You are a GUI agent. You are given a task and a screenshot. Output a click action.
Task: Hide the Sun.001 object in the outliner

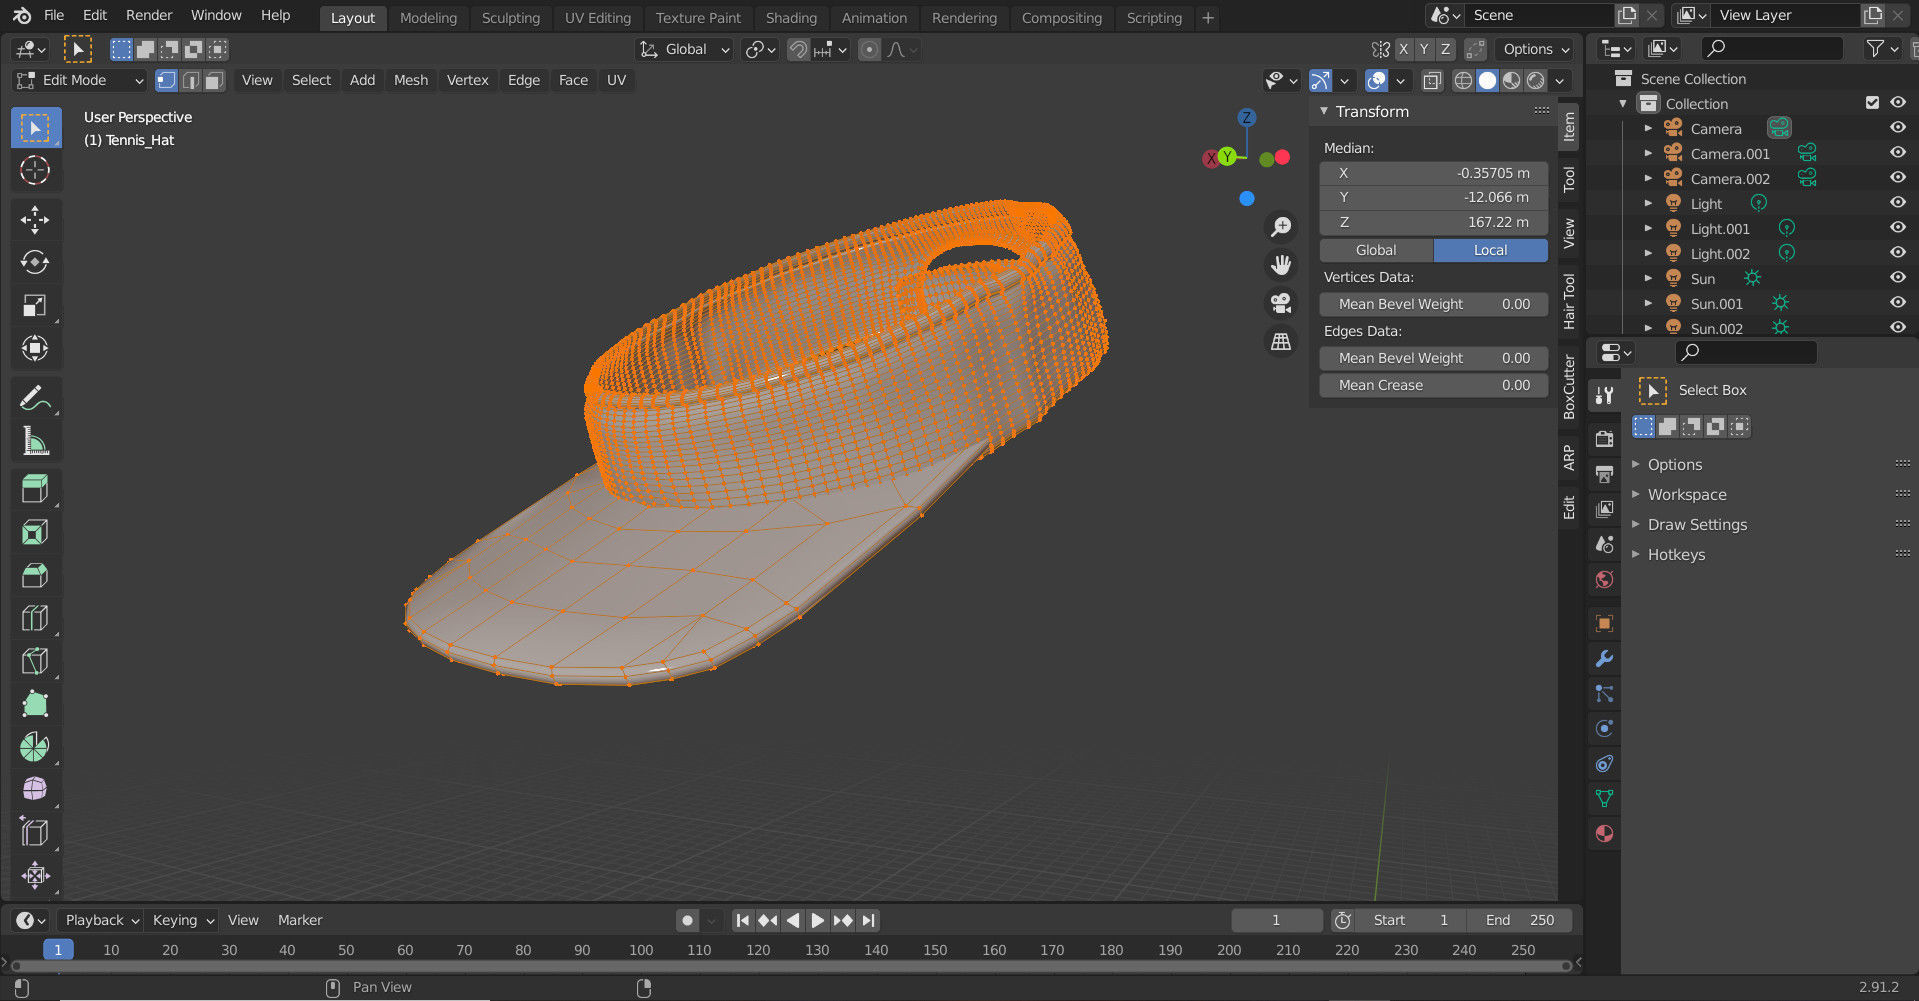click(x=1897, y=303)
